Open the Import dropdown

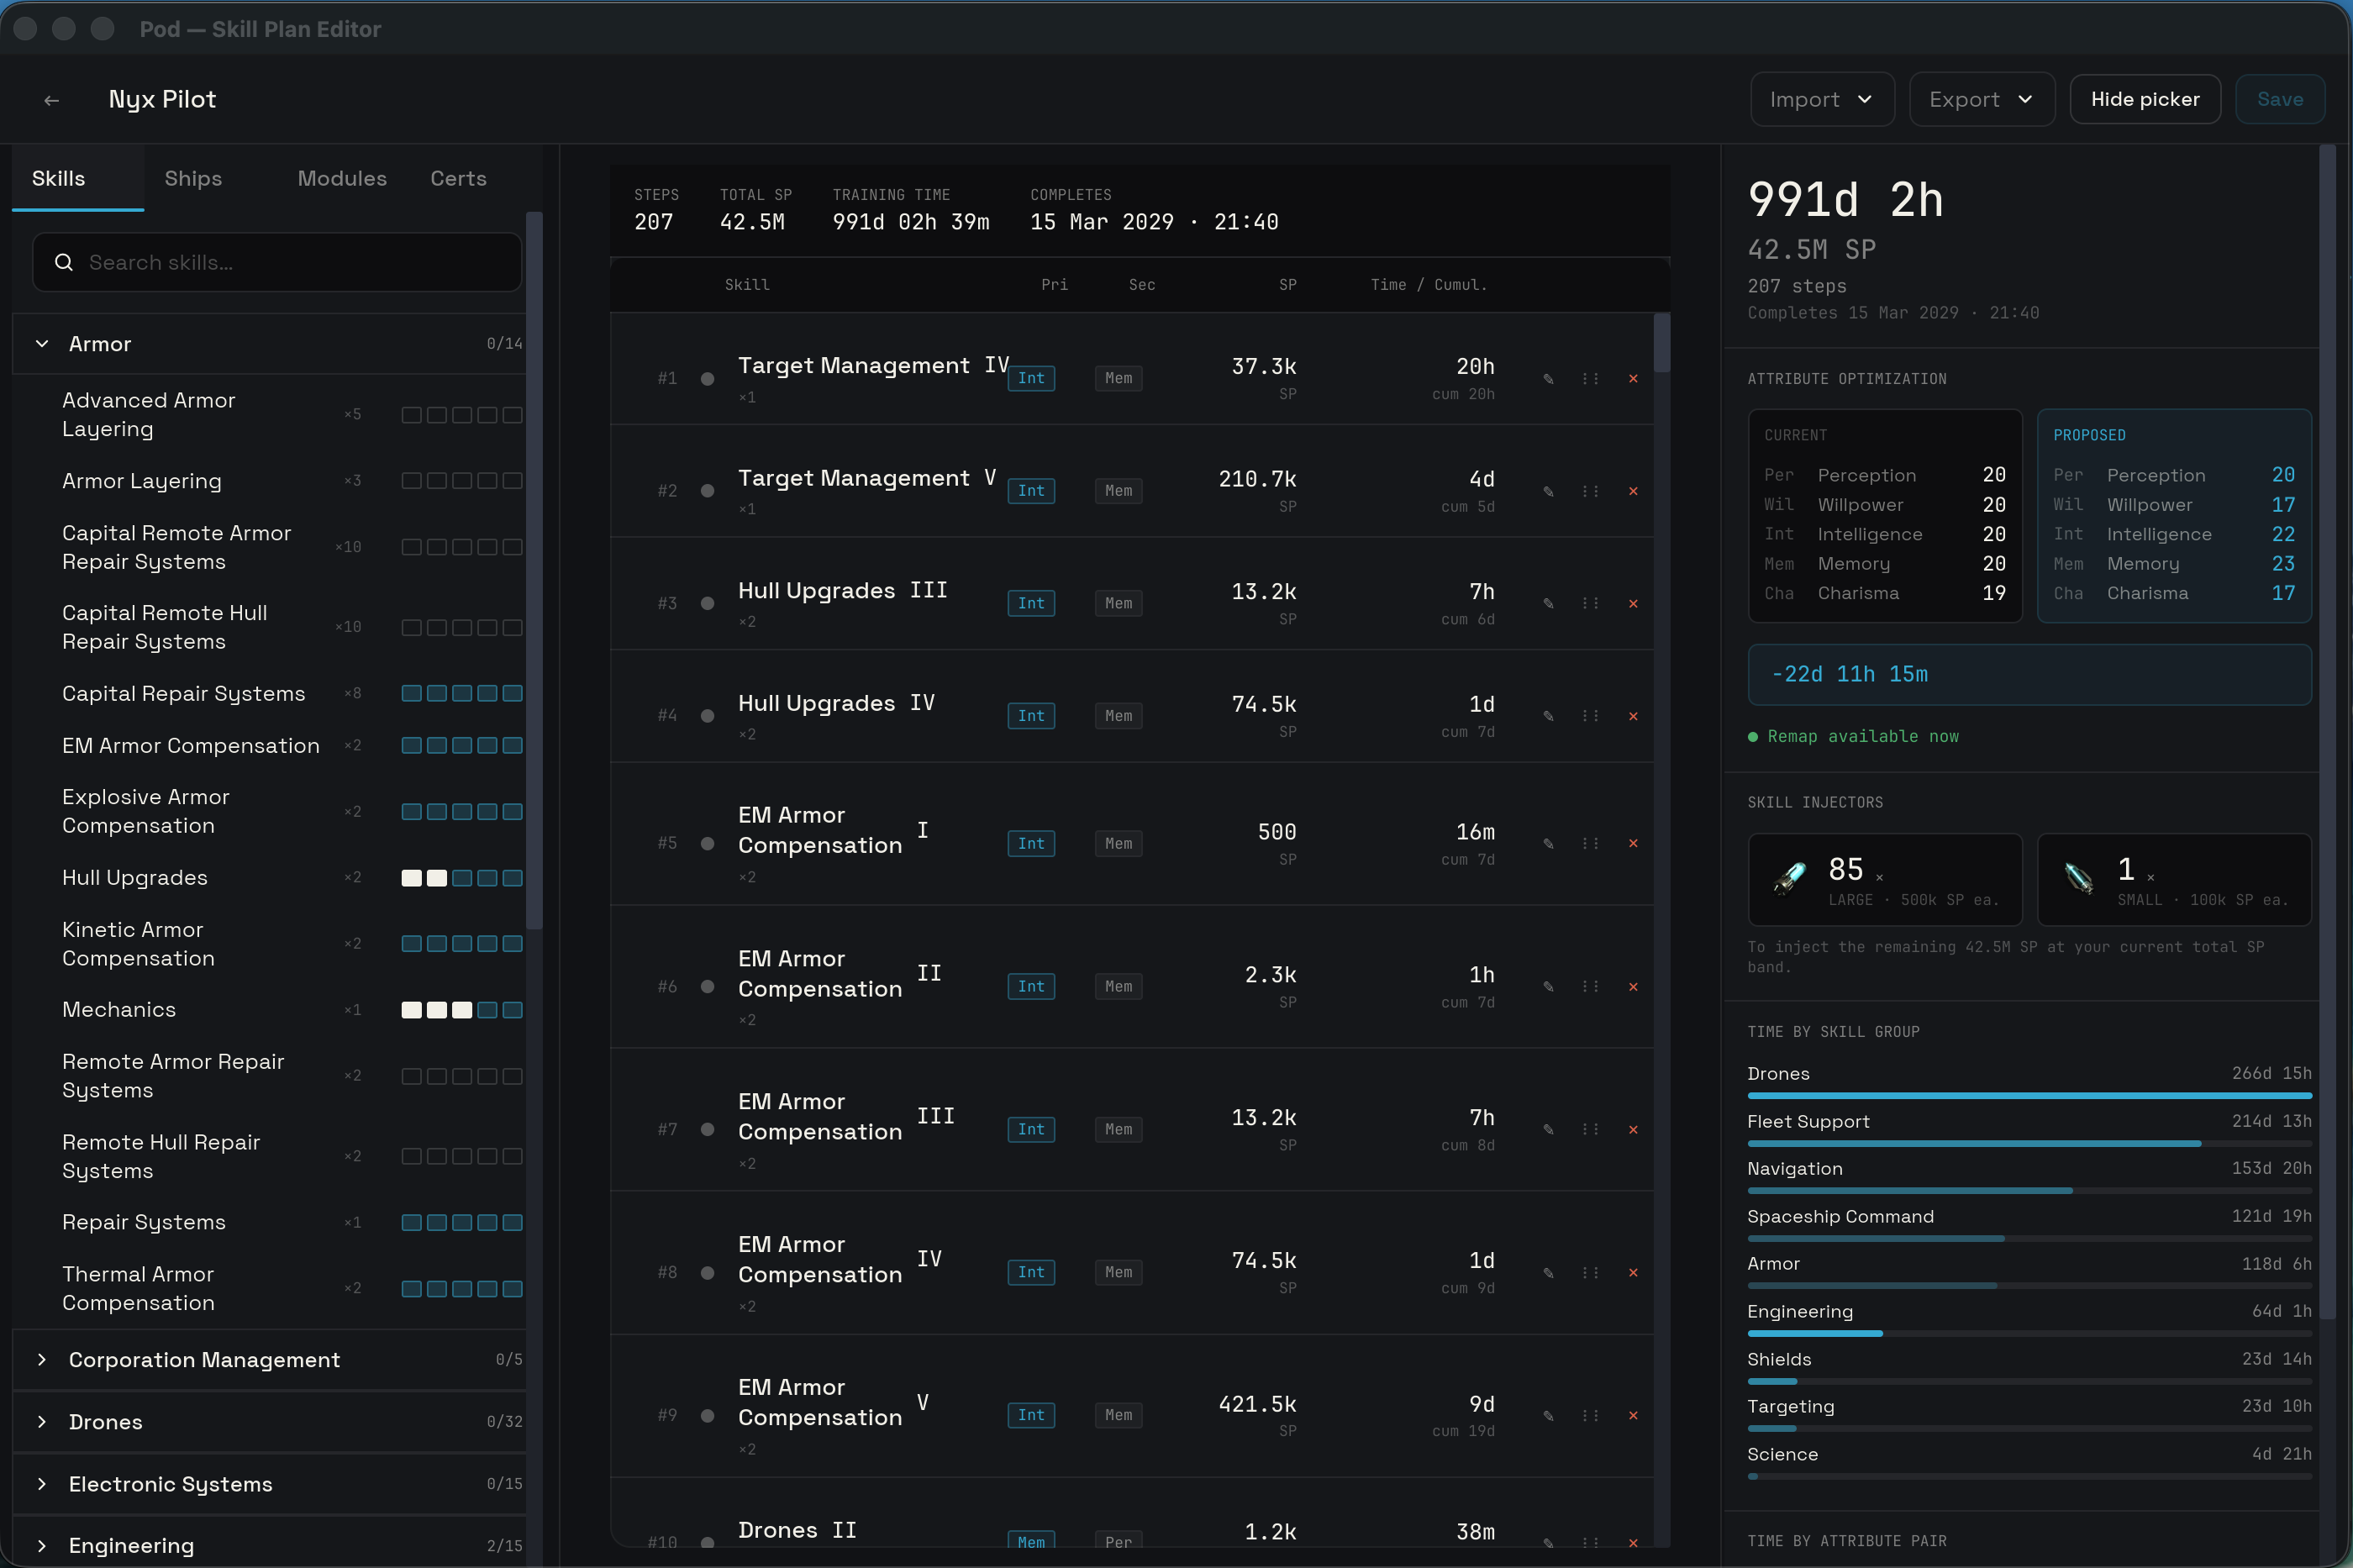pyautogui.click(x=1822, y=100)
